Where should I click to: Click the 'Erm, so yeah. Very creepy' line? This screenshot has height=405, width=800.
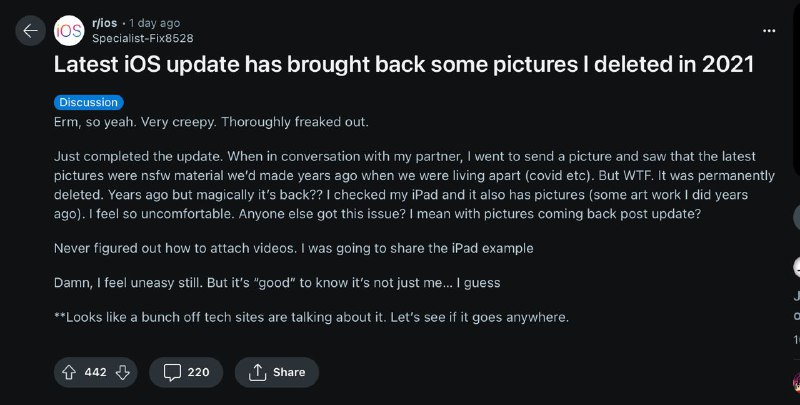click(x=211, y=121)
